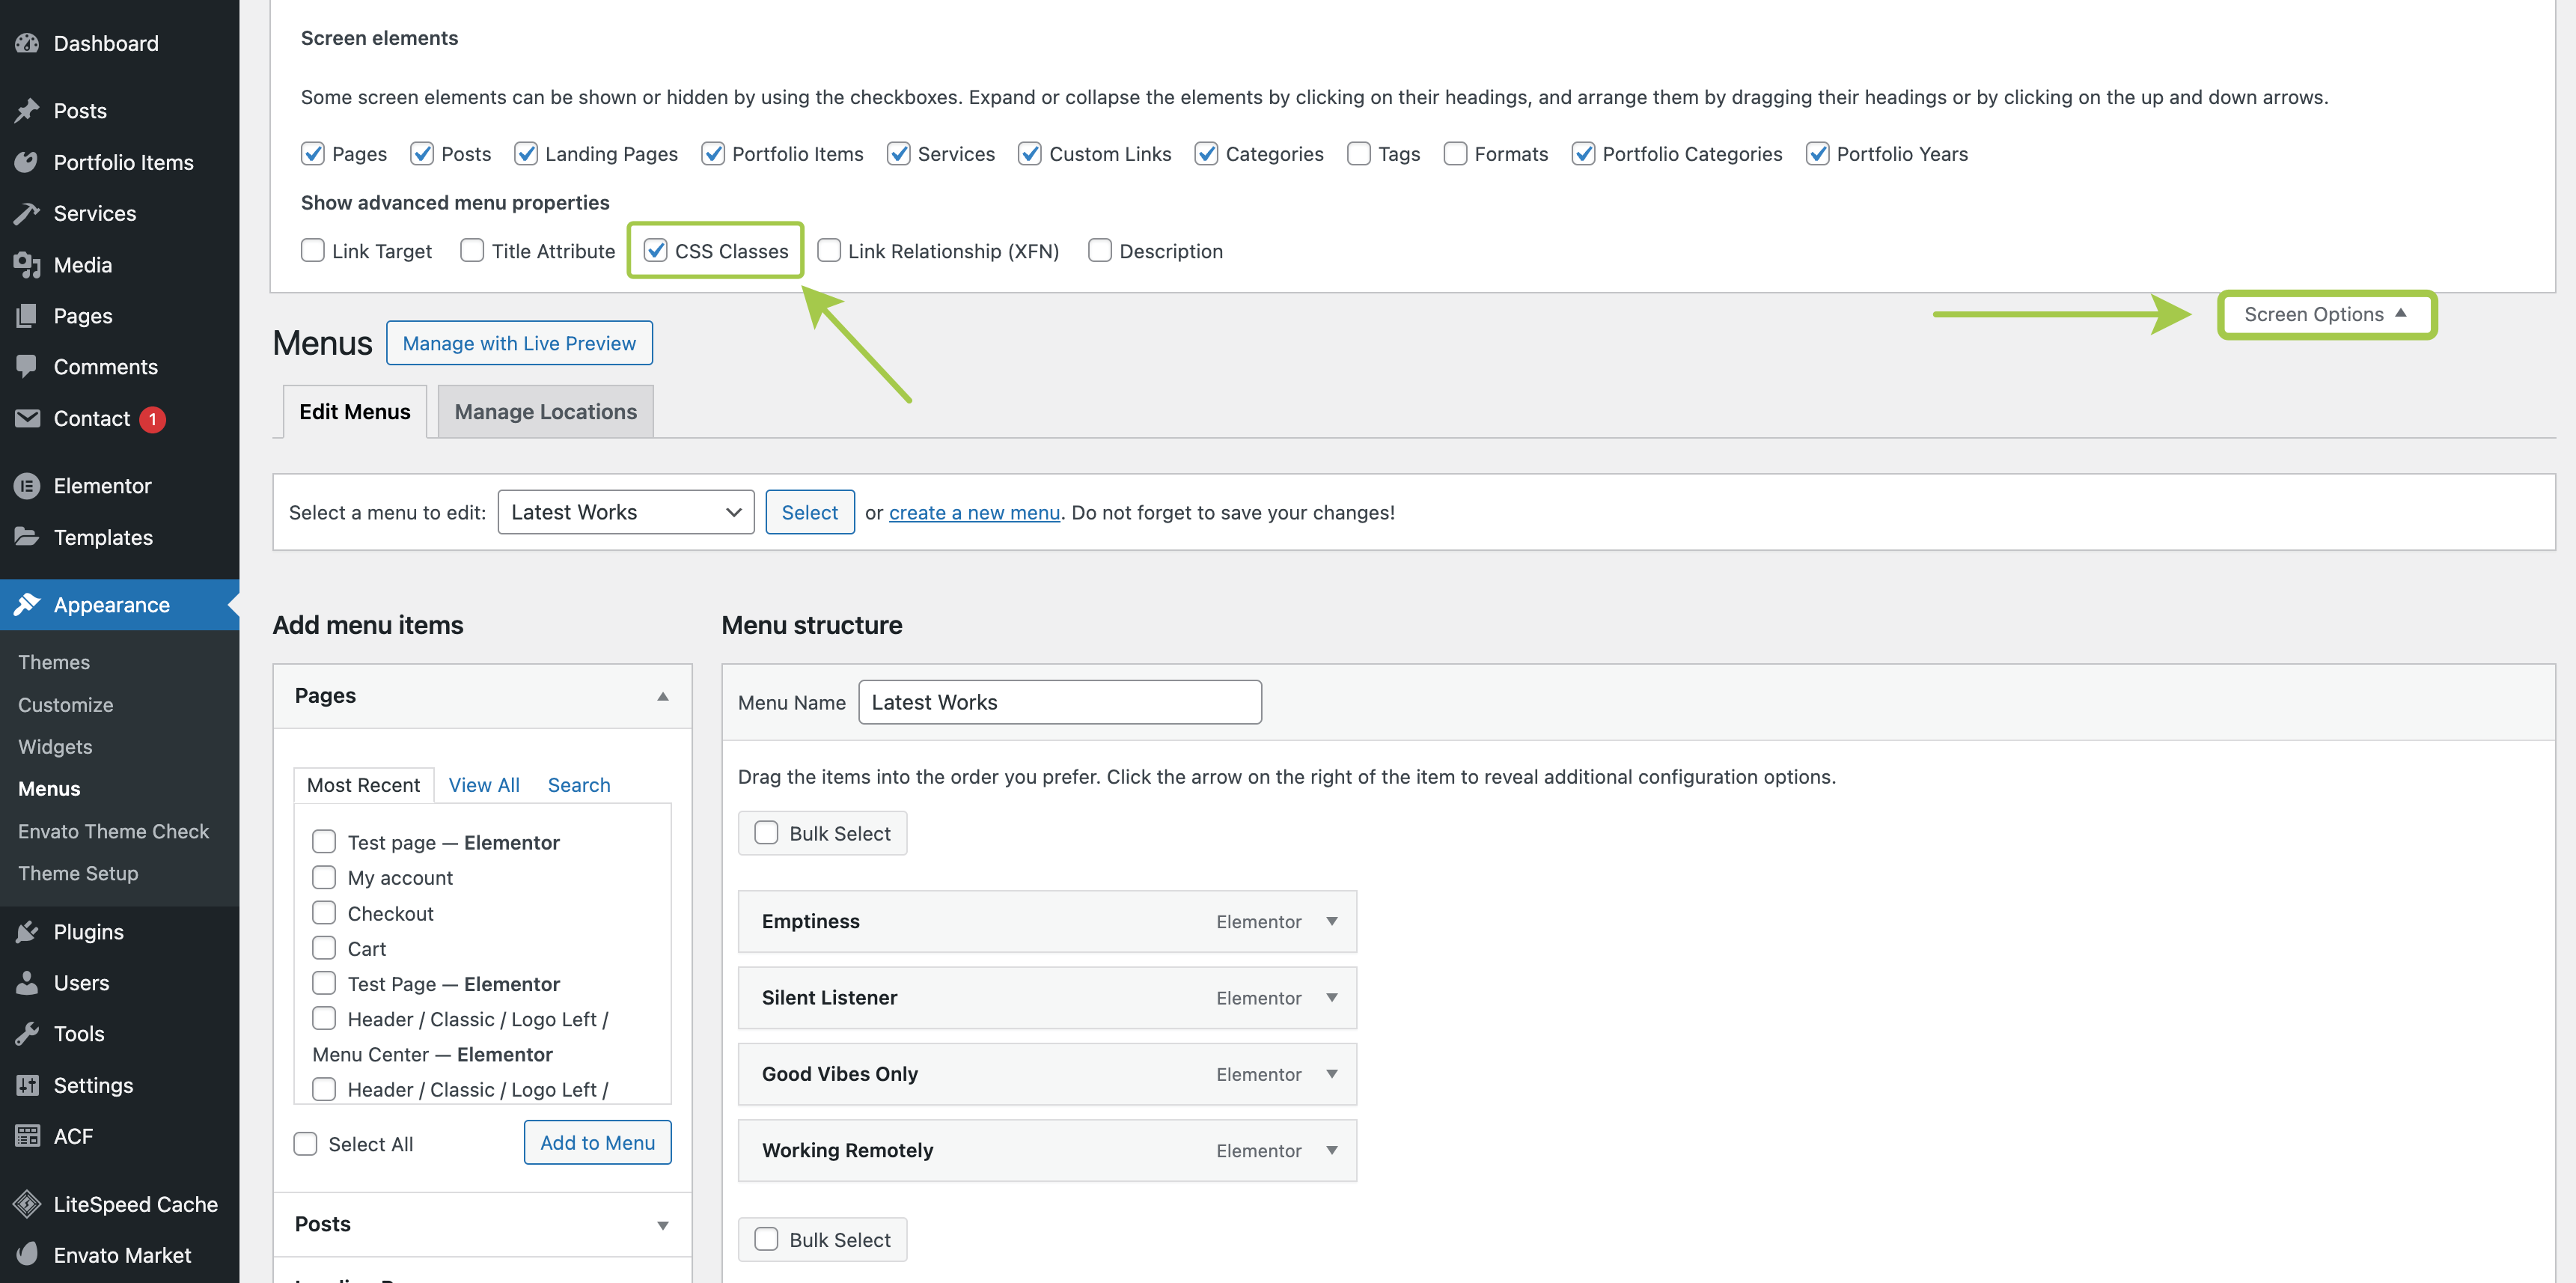Image resolution: width=2576 pixels, height=1283 pixels.
Task: Expand the Emptiness menu item arrow
Action: coord(1332,921)
